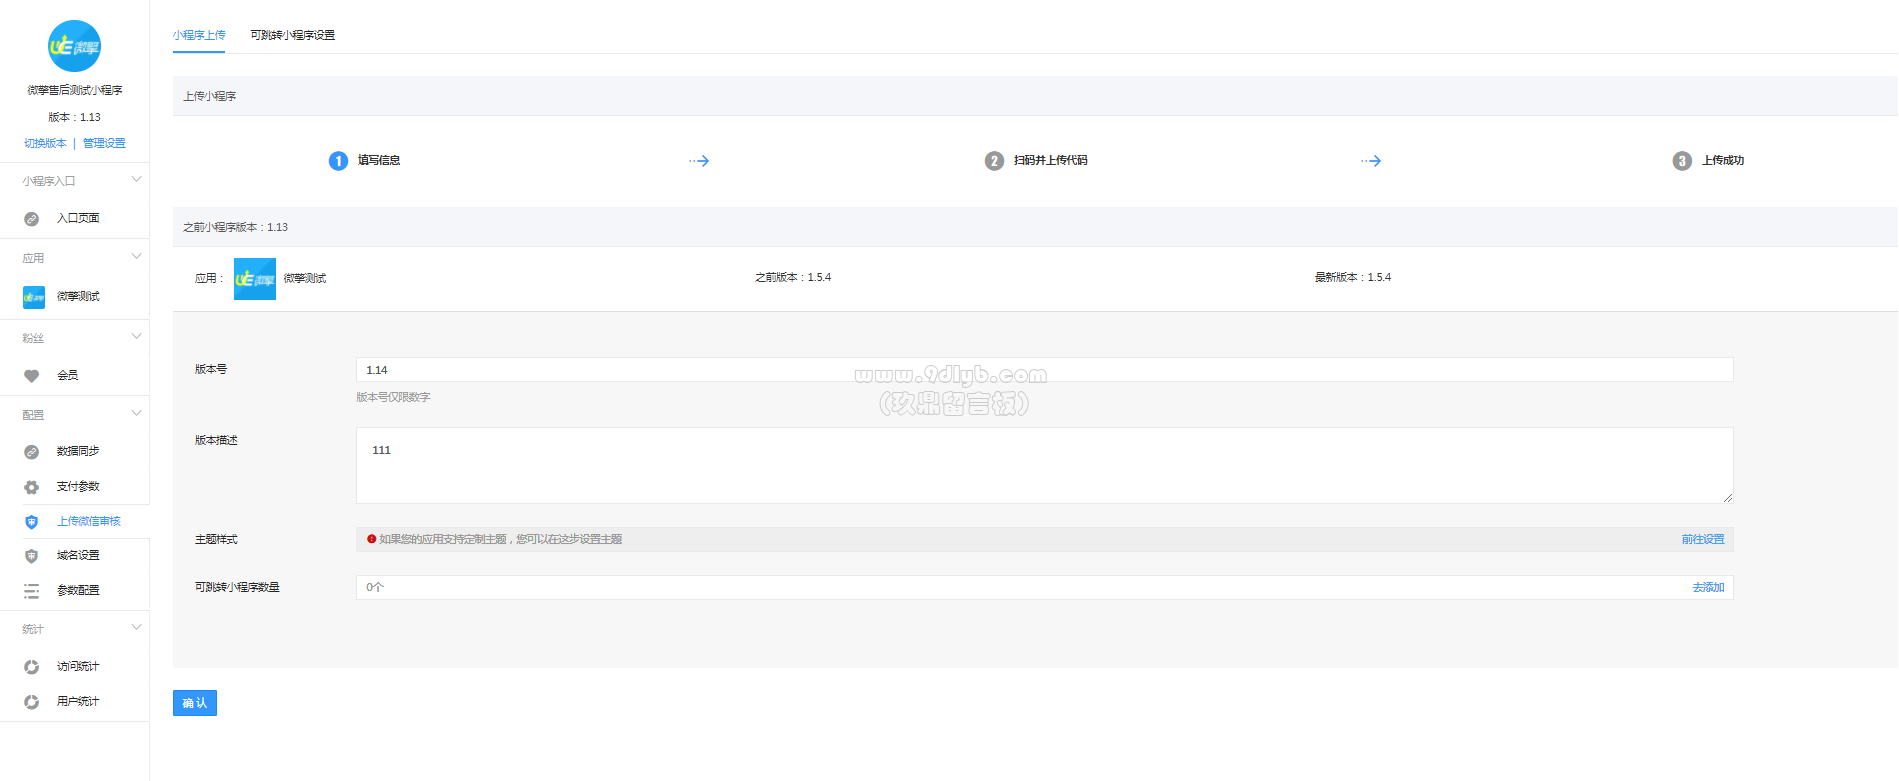Click the textarea resize handle of 版本描述
1899x781 pixels.
[x=1727, y=497]
